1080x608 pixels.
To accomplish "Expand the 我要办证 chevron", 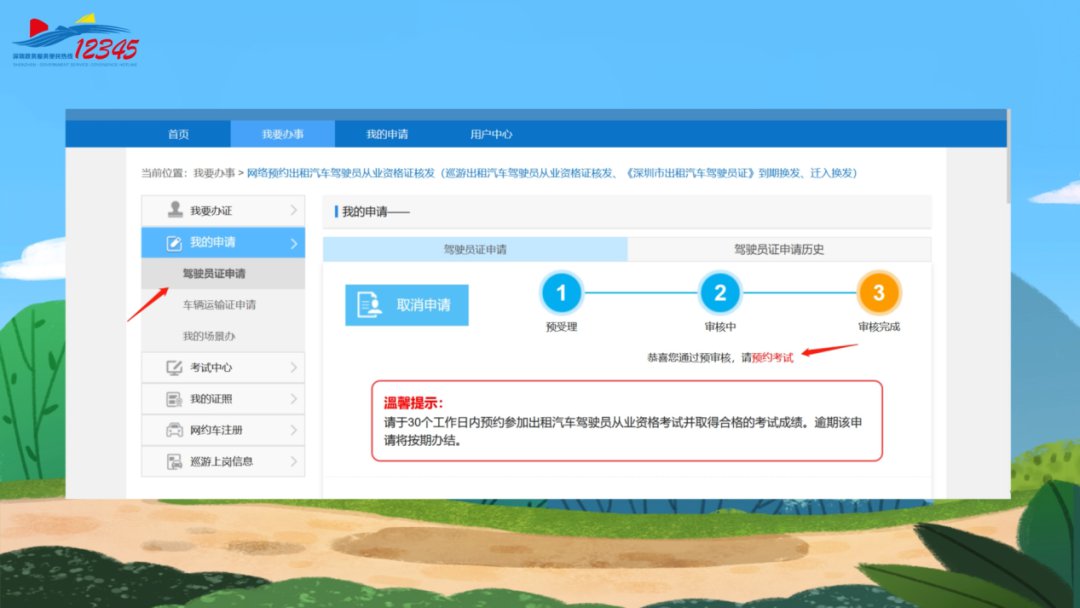I will point(294,210).
